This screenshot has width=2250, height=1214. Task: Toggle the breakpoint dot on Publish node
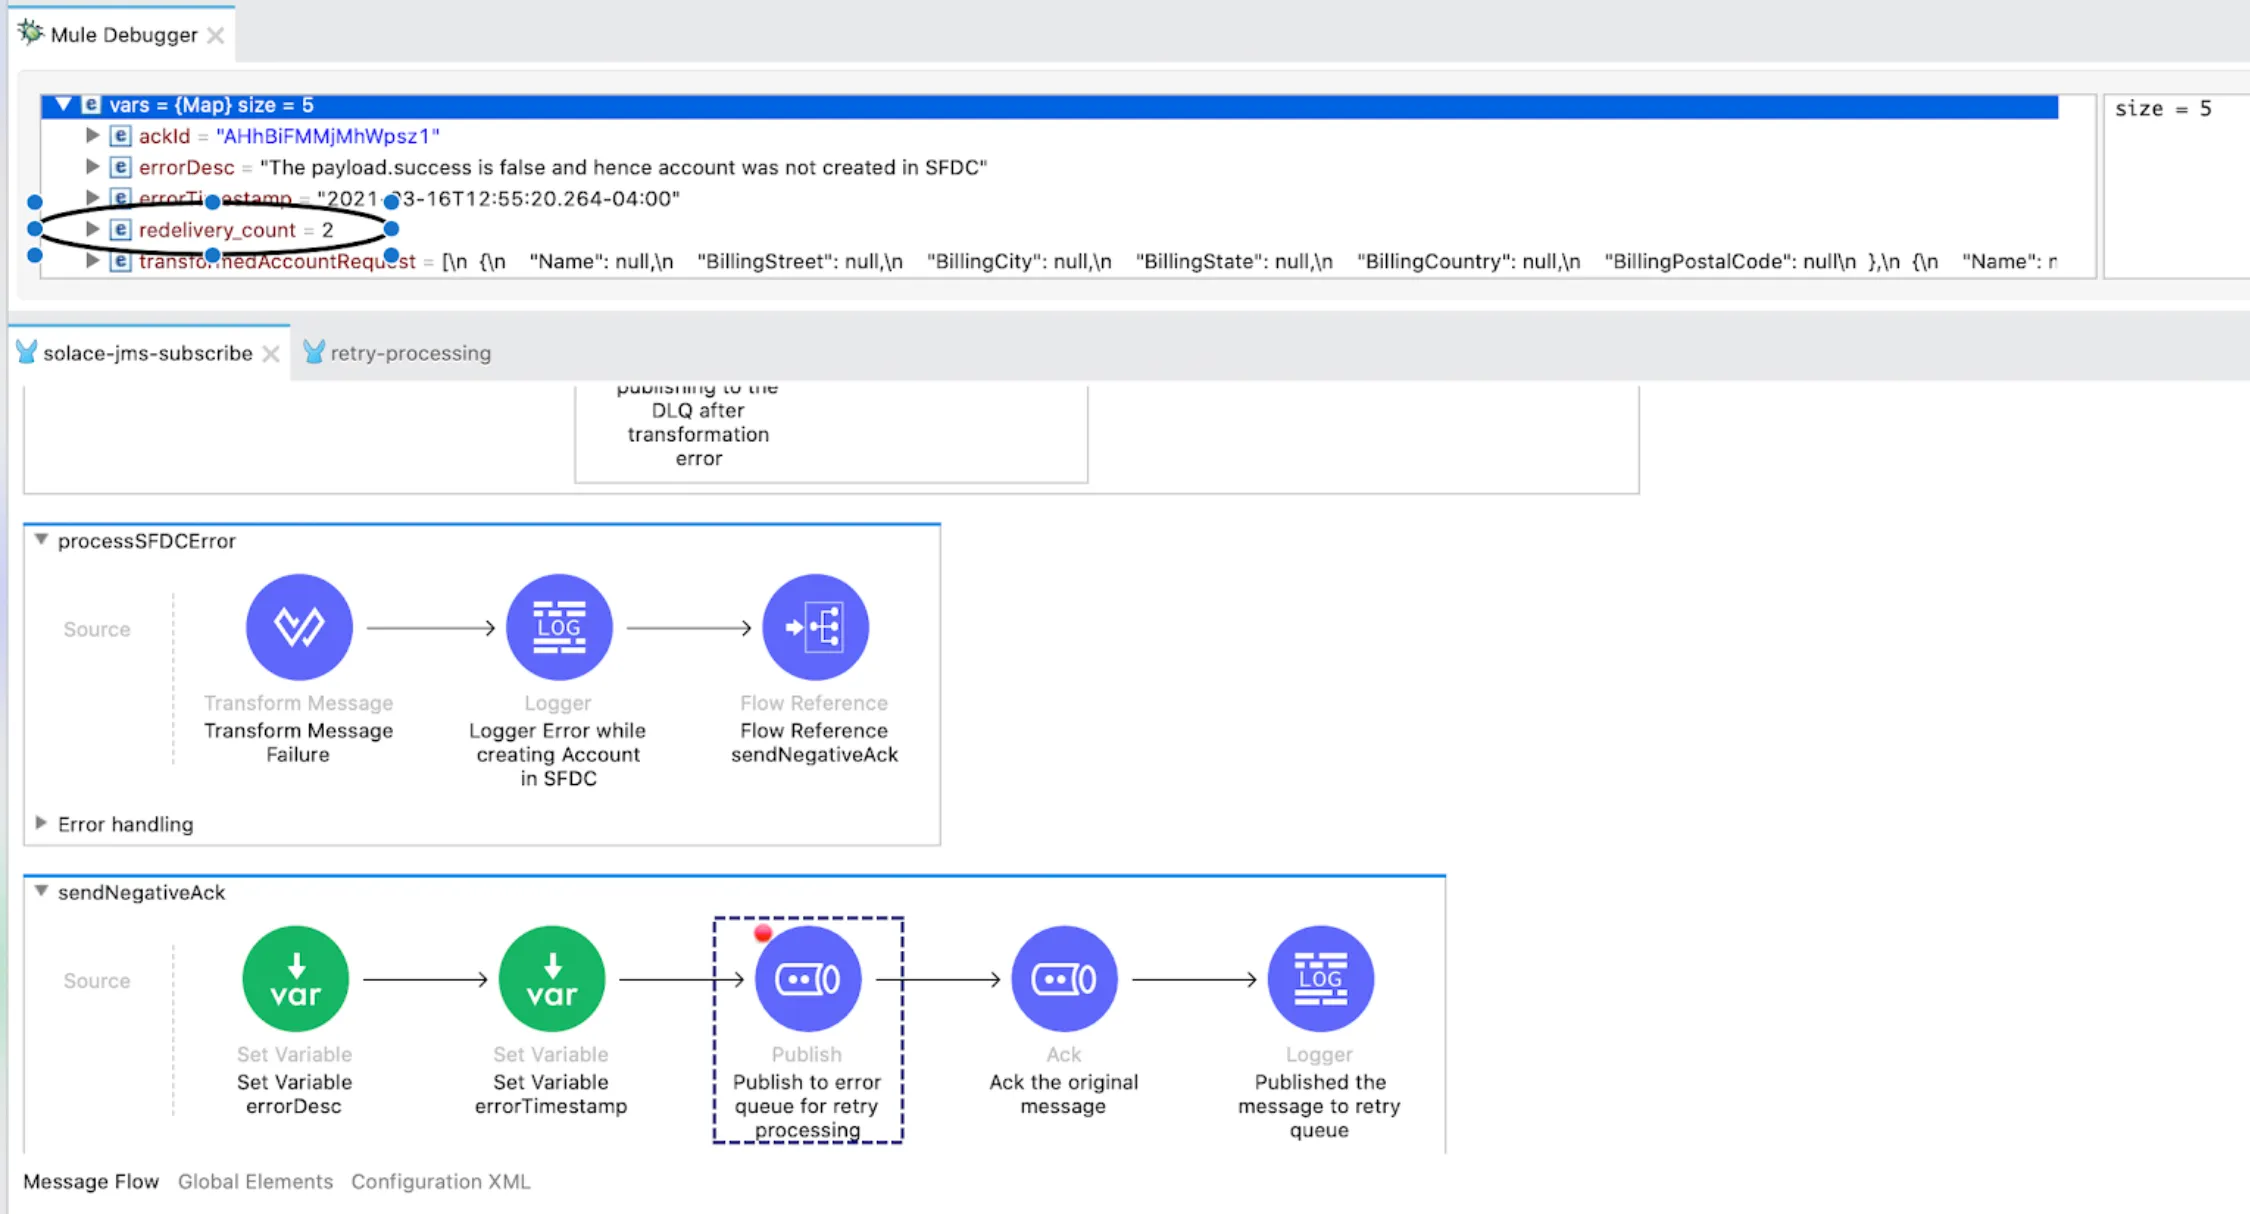click(x=763, y=933)
